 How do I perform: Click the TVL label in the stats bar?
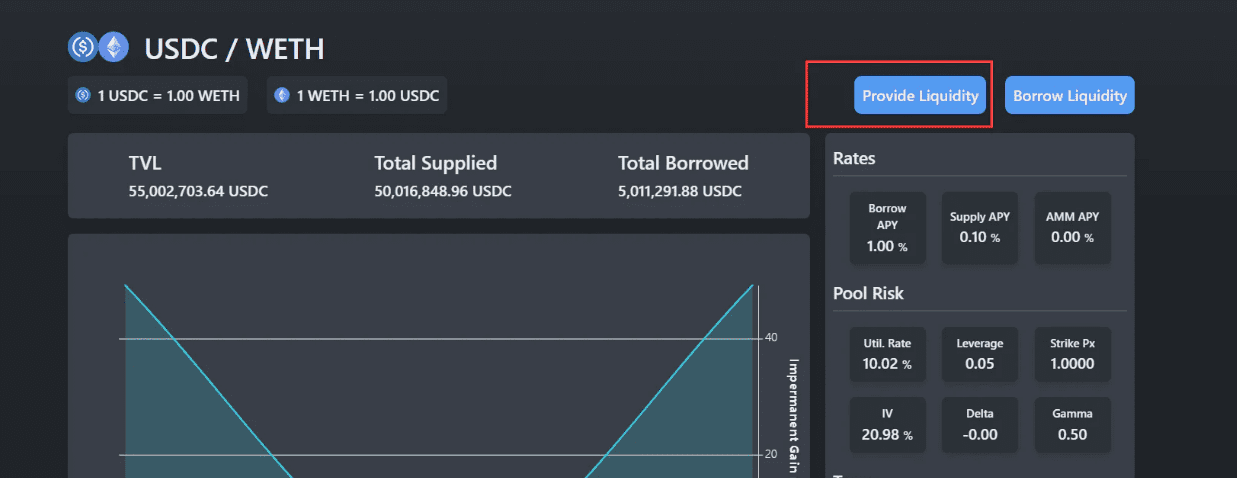(145, 164)
